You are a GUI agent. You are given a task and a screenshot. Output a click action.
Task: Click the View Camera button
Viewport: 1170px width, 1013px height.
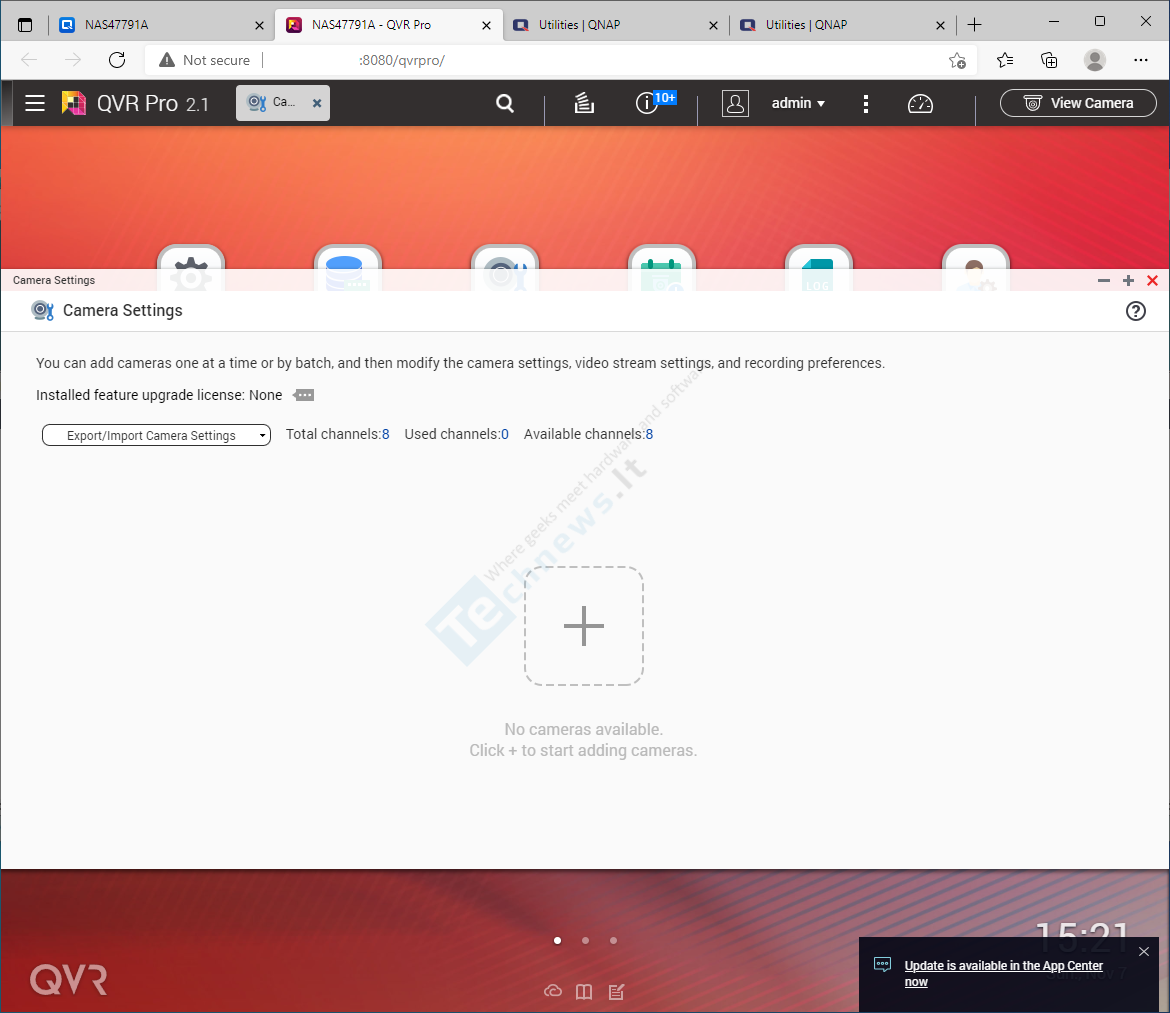pyautogui.click(x=1078, y=103)
